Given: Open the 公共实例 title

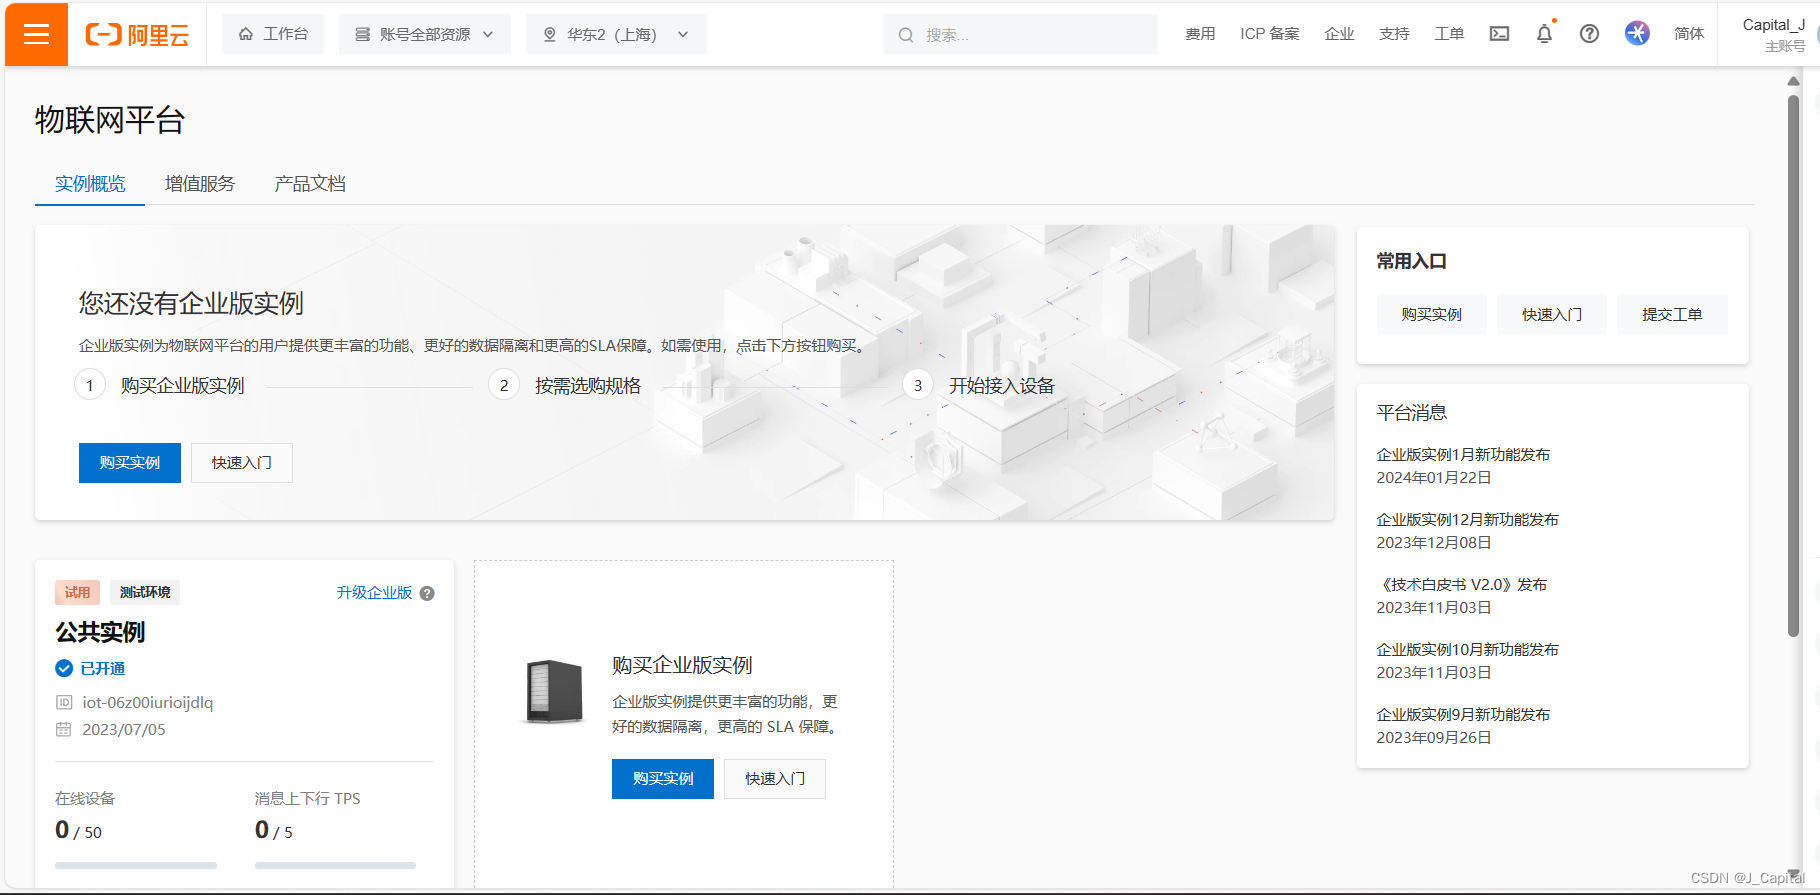Looking at the screenshot, I should coord(100,632).
